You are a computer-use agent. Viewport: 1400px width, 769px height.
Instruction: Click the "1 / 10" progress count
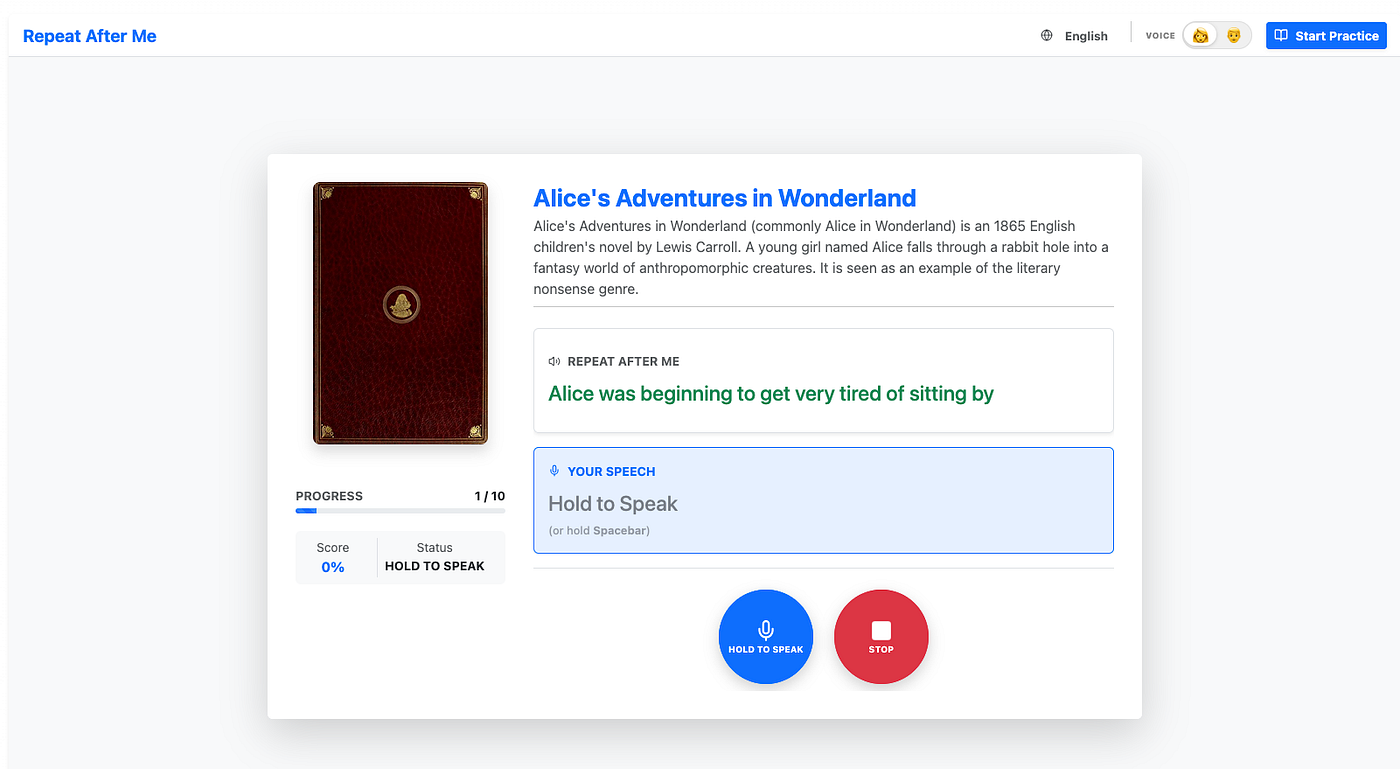pyautogui.click(x=490, y=496)
